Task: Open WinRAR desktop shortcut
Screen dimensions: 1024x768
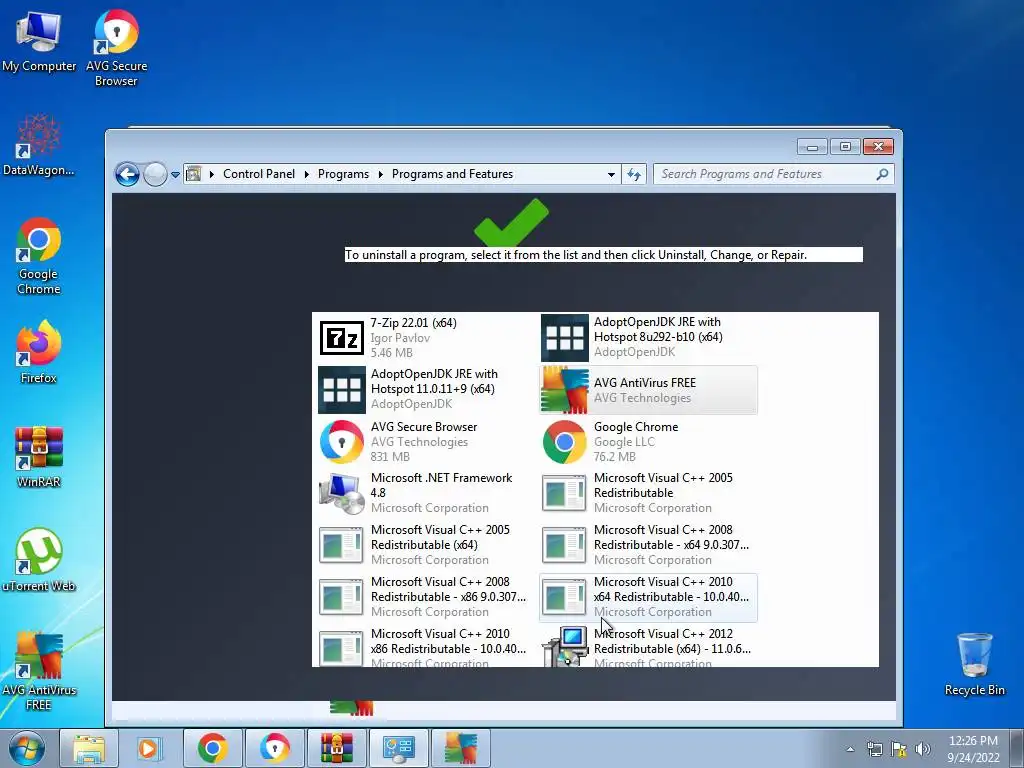Action: [39, 456]
